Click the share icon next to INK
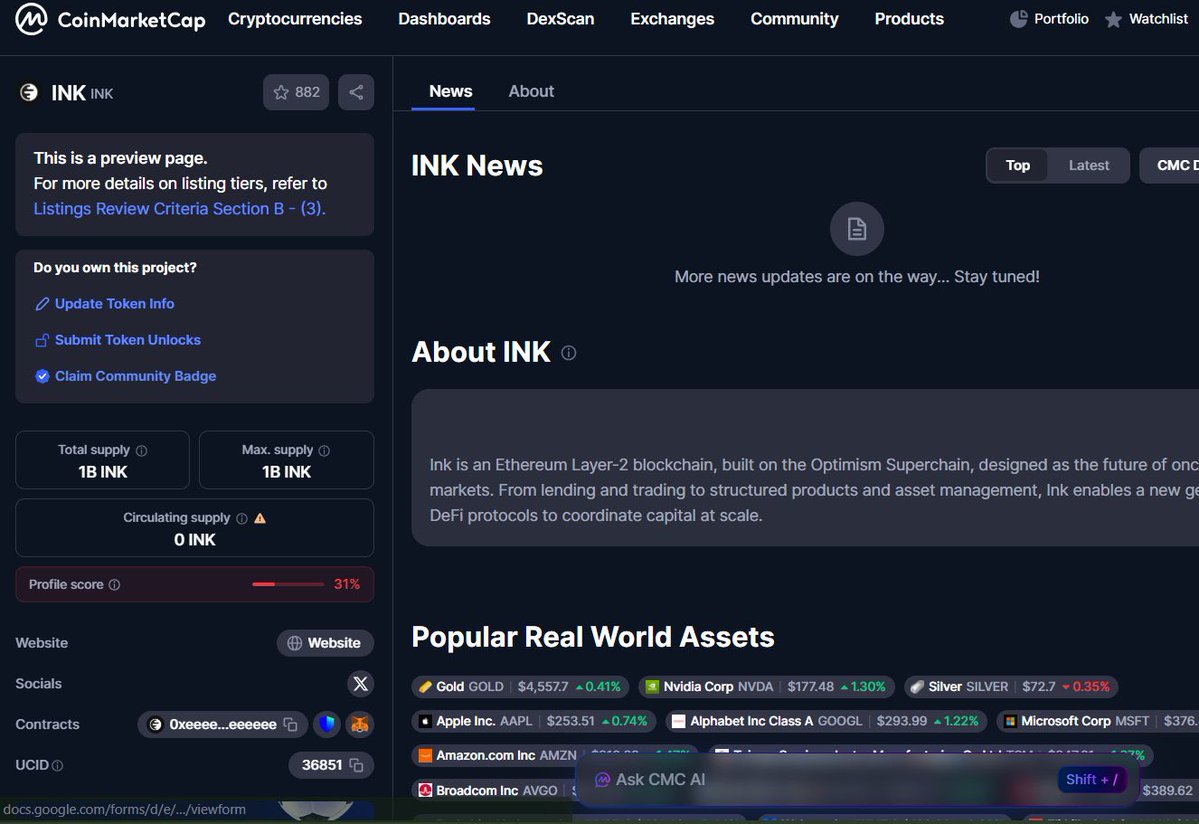The width and height of the screenshot is (1199, 824). (356, 92)
